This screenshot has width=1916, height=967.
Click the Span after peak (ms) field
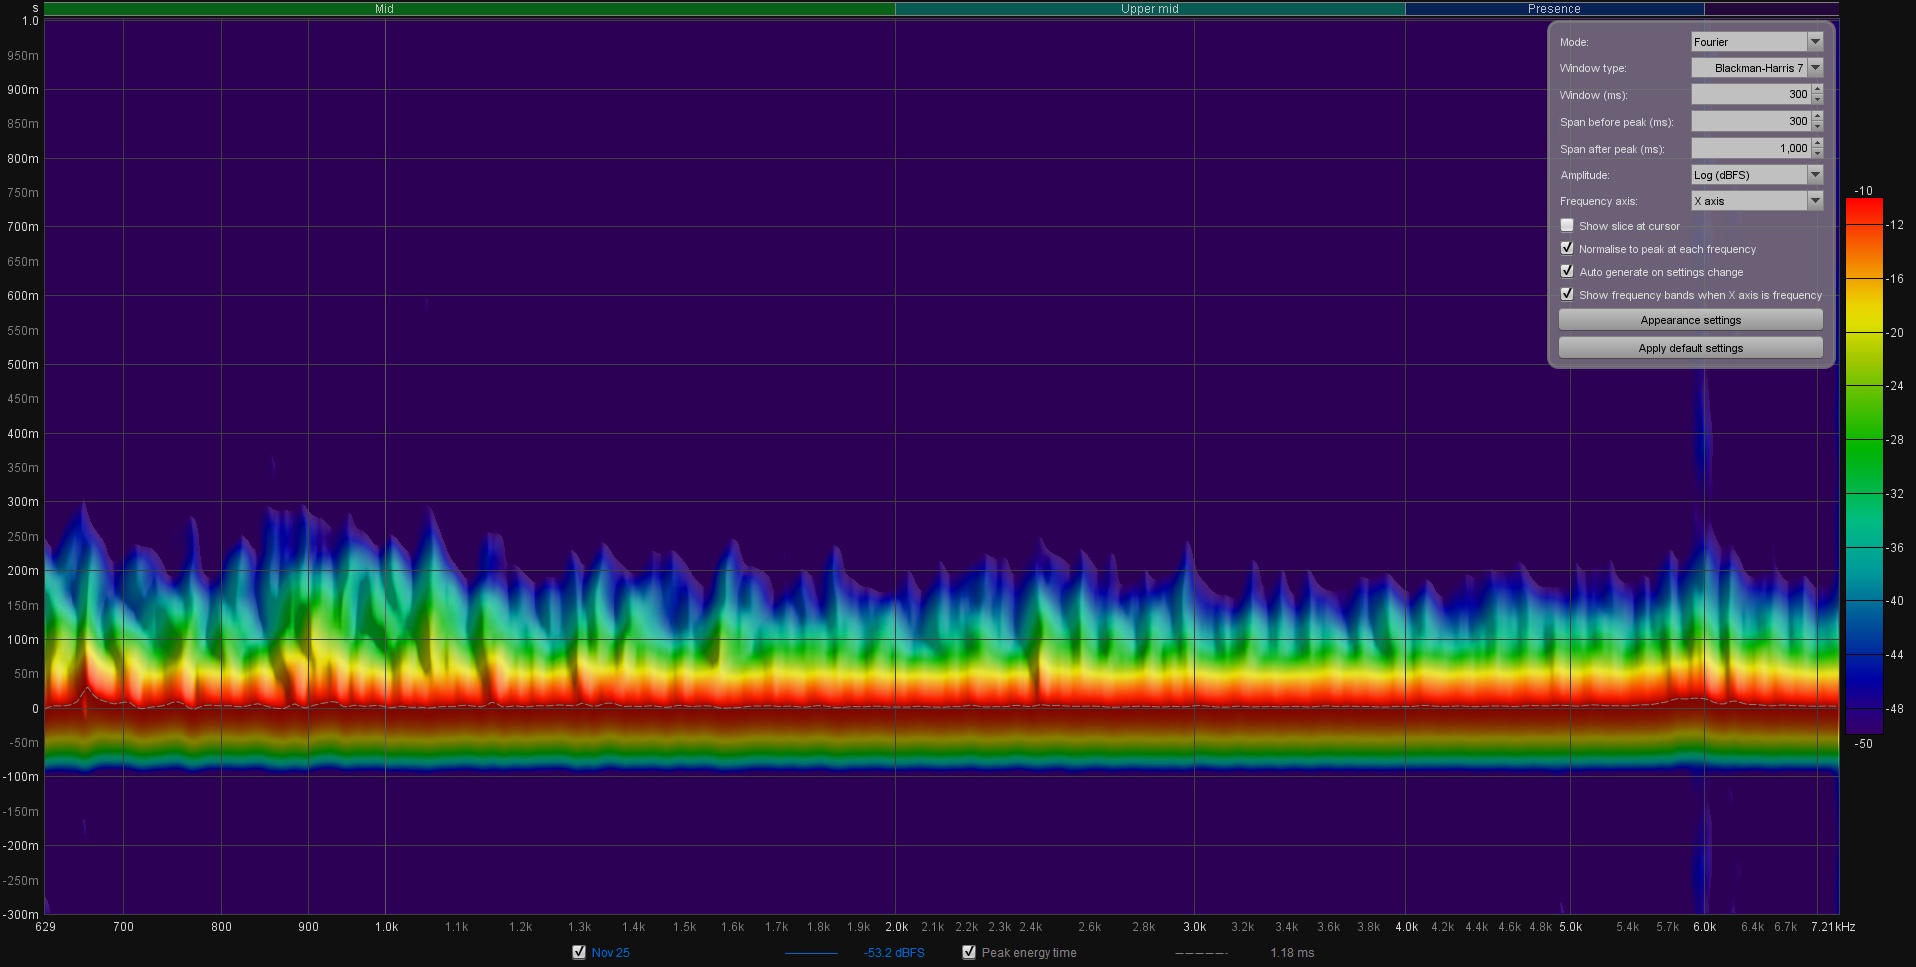1750,148
